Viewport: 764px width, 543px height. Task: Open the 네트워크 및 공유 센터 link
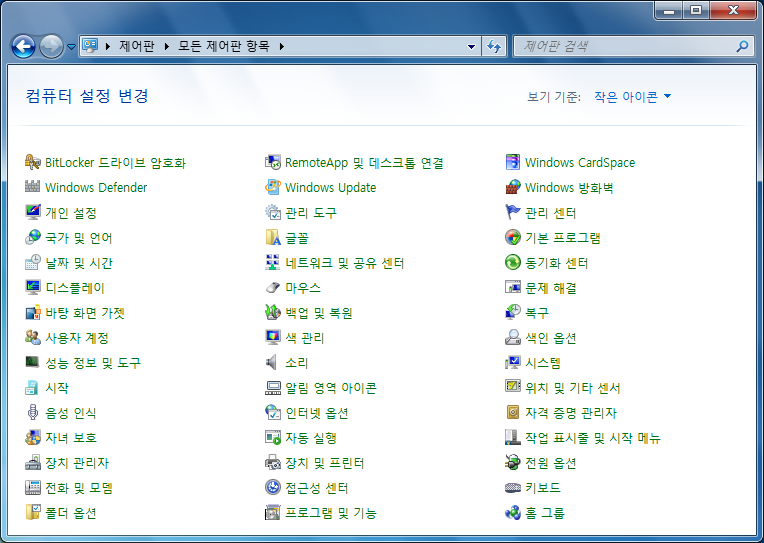click(x=344, y=263)
